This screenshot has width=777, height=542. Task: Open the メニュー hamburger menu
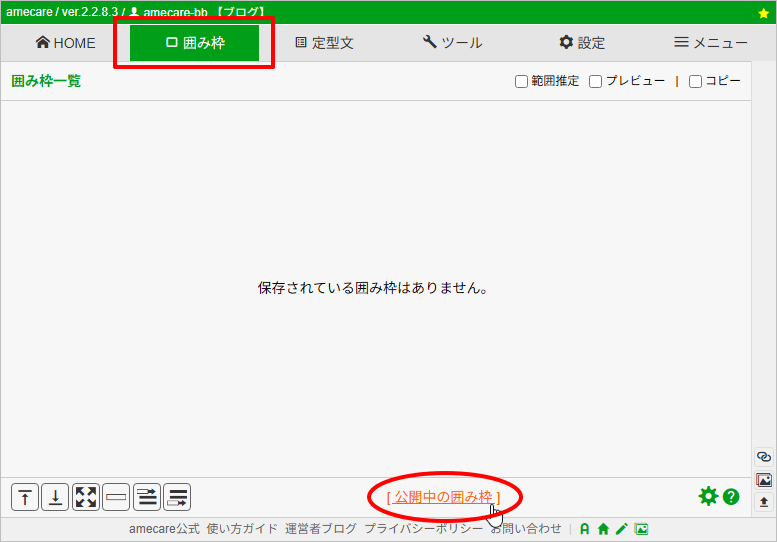(710, 43)
